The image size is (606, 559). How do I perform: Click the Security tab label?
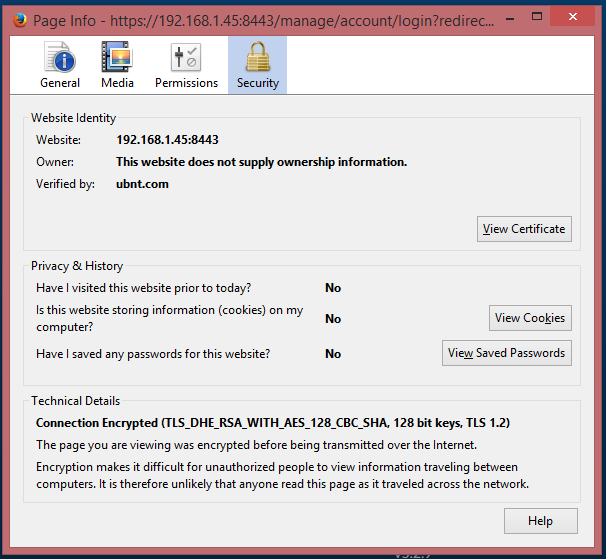(x=257, y=83)
